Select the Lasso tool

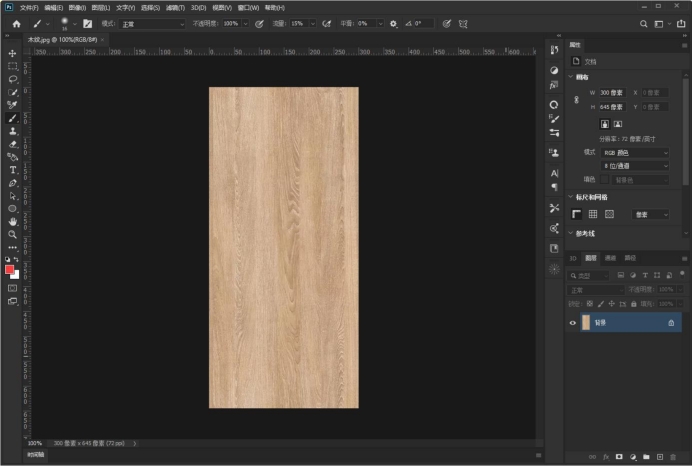tap(12, 79)
